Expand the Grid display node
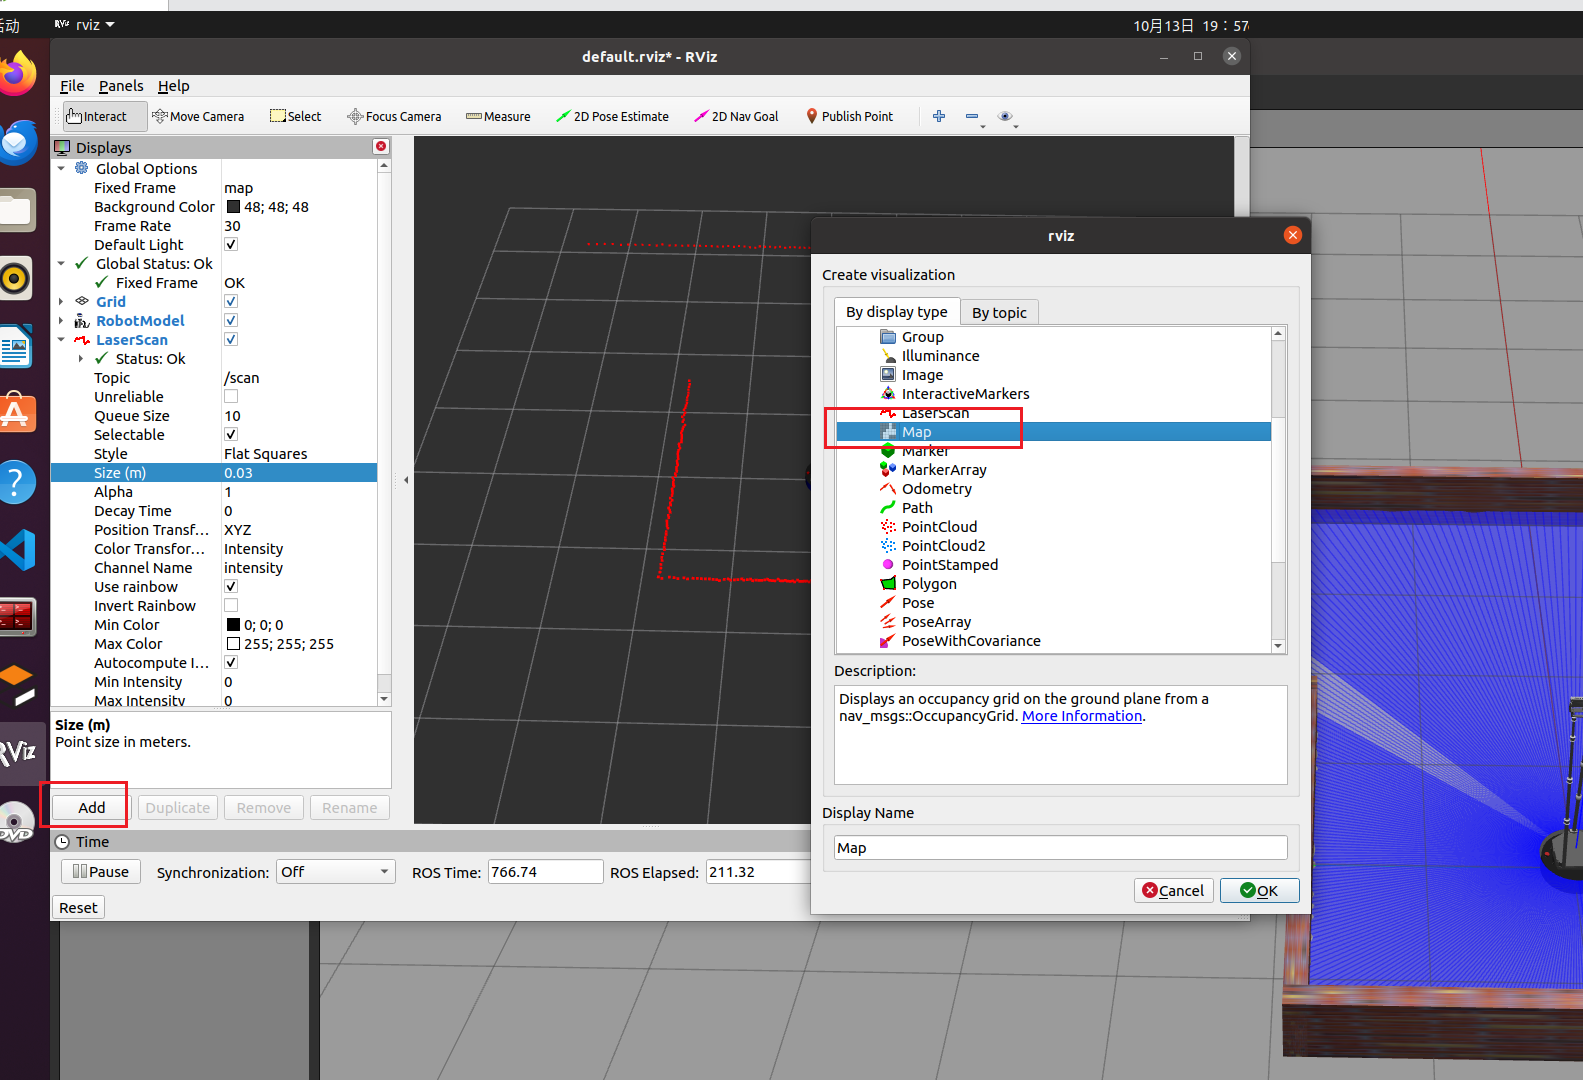Image resolution: width=1583 pixels, height=1080 pixels. coord(61,302)
